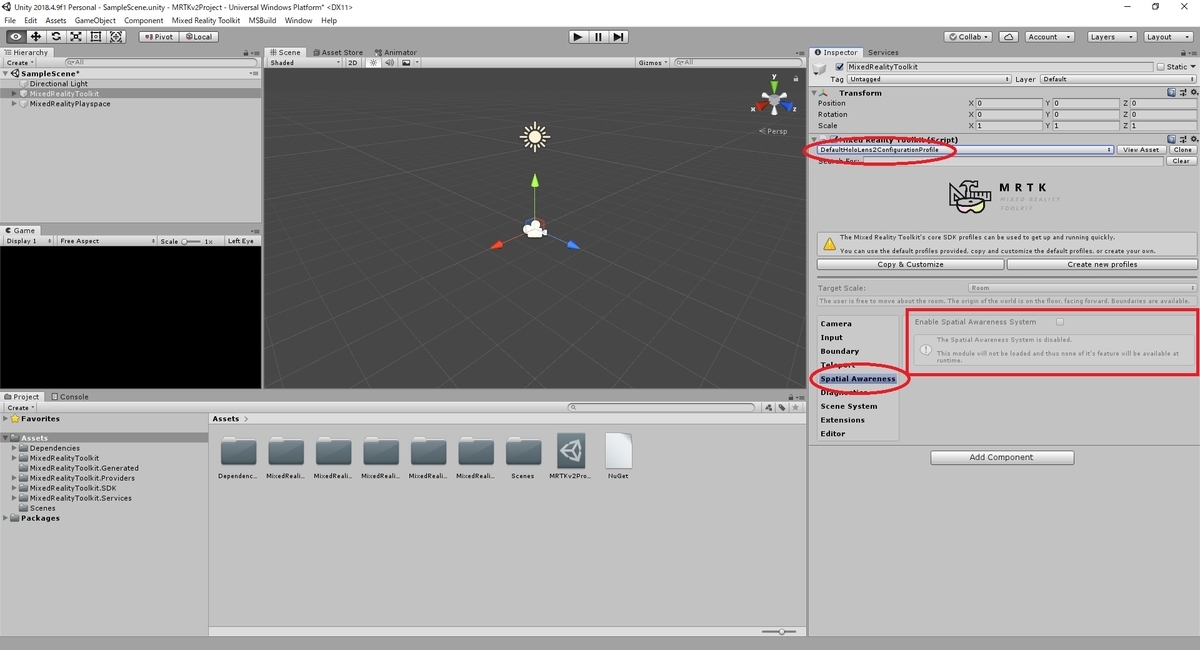Viewport: 1200px width, 650px height.
Task: Select the Hand (view) tool
Action: click(16, 36)
